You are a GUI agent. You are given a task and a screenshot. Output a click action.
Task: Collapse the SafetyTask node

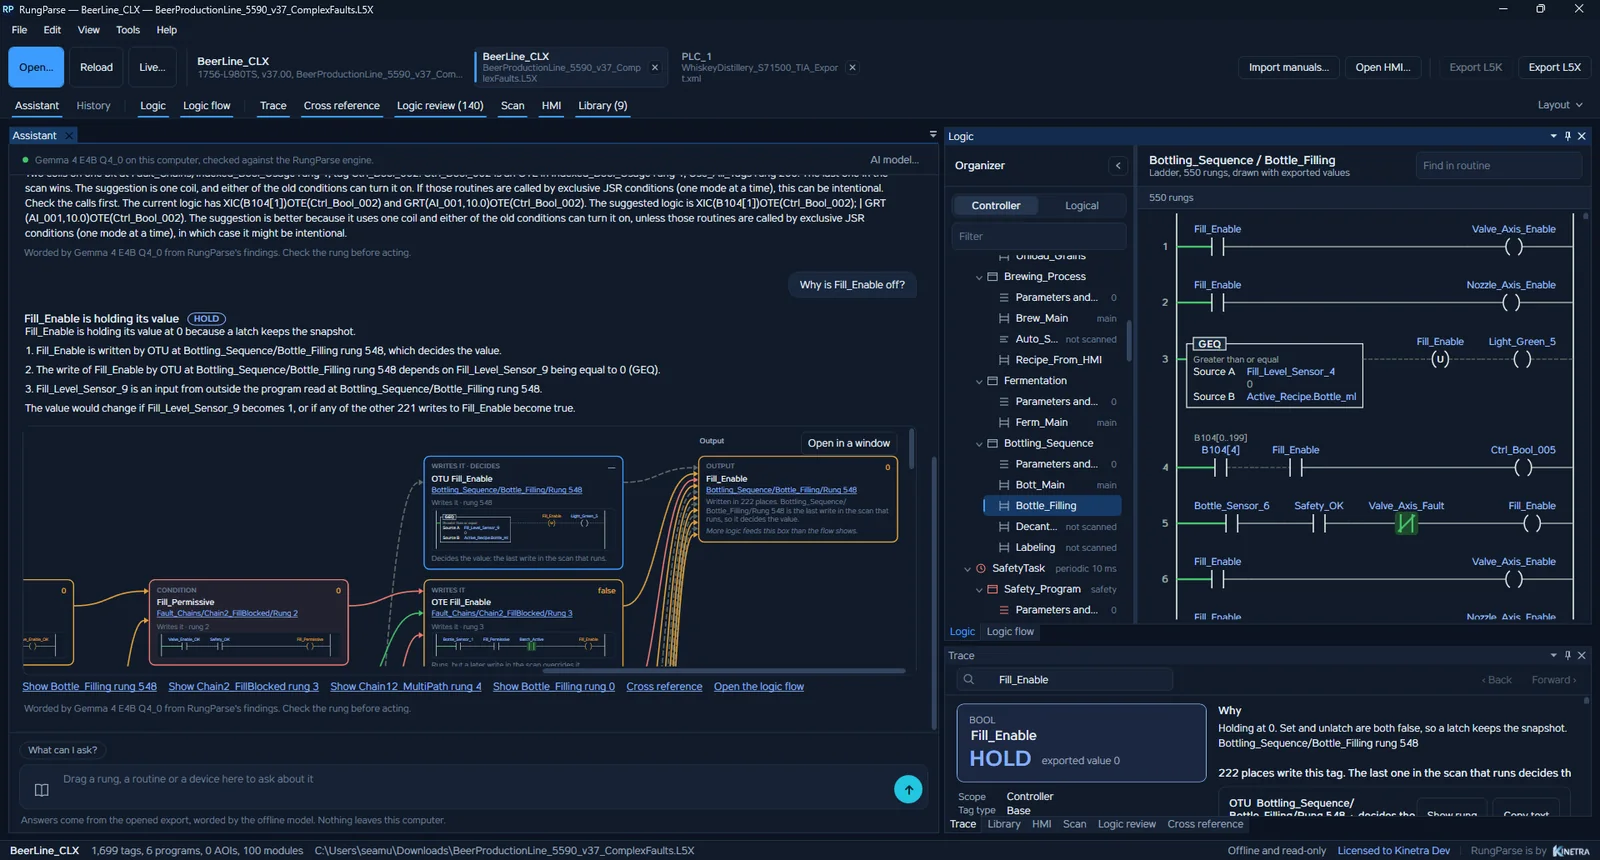tap(967, 569)
